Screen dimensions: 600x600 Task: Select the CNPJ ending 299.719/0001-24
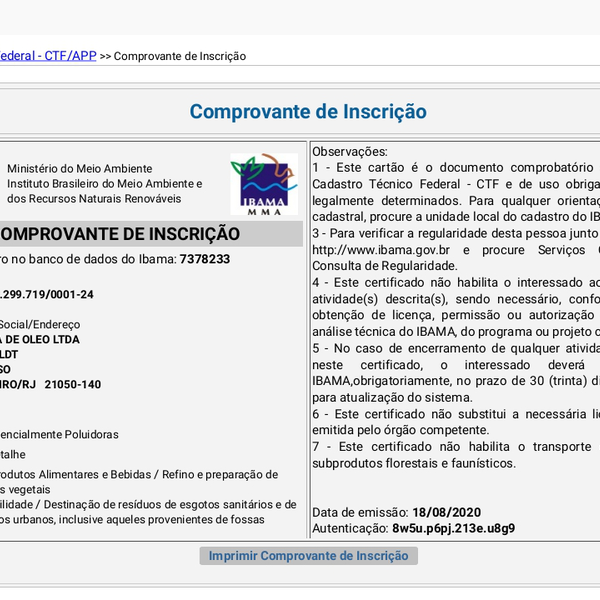47,294
